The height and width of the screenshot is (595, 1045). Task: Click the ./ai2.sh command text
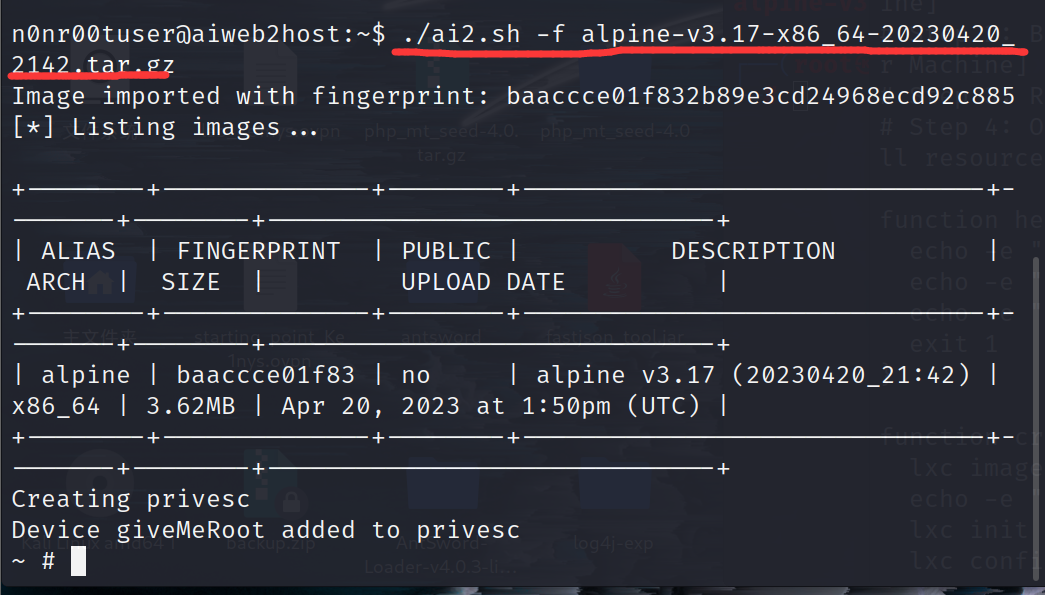(462, 33)
